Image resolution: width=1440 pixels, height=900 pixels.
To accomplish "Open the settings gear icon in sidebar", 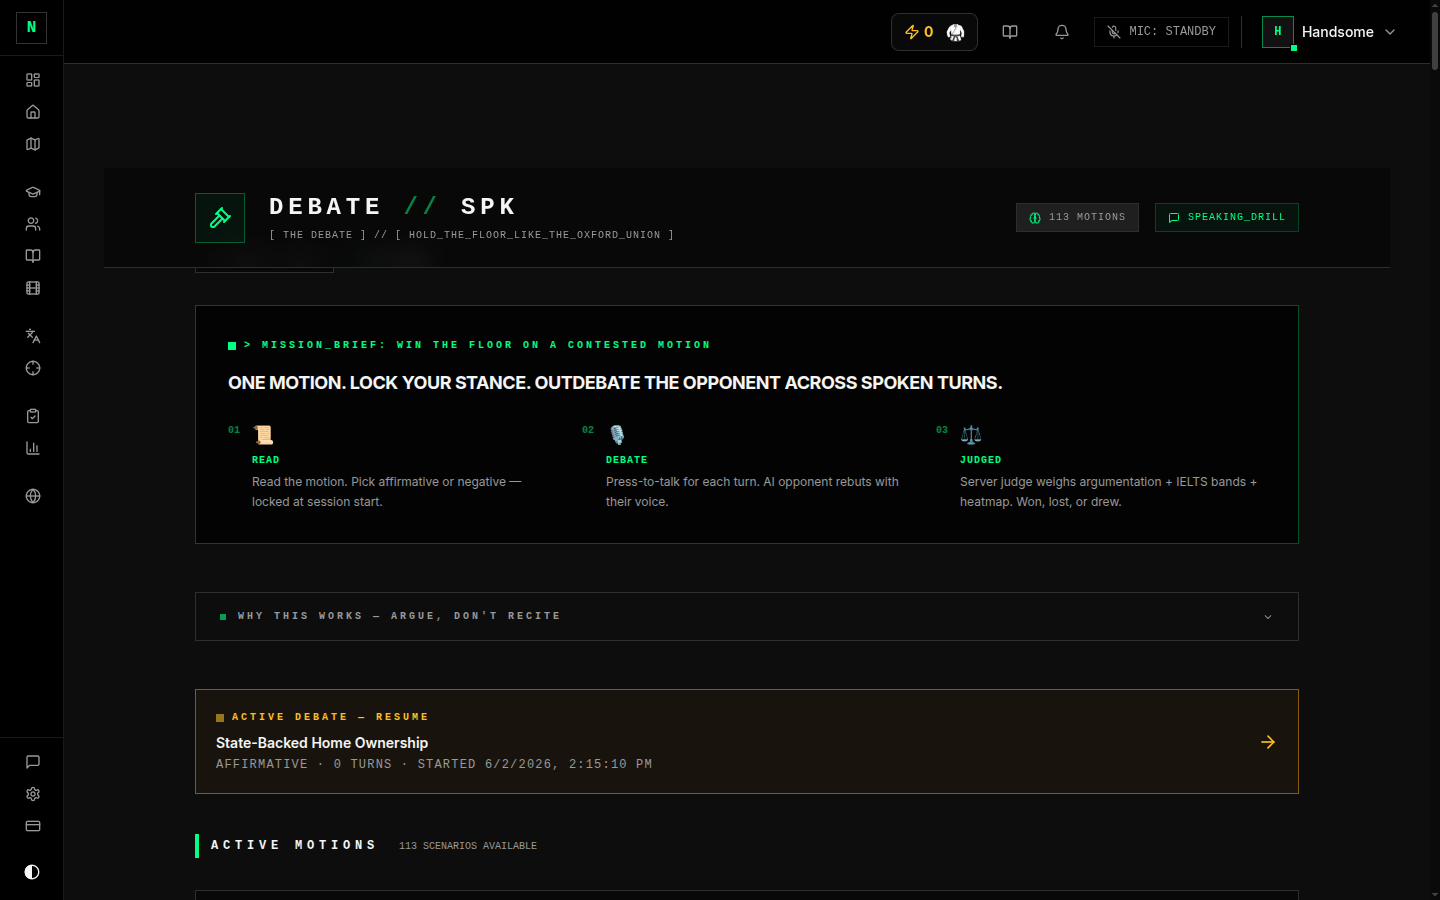I will pyautogui.click(x=33, y=794).
